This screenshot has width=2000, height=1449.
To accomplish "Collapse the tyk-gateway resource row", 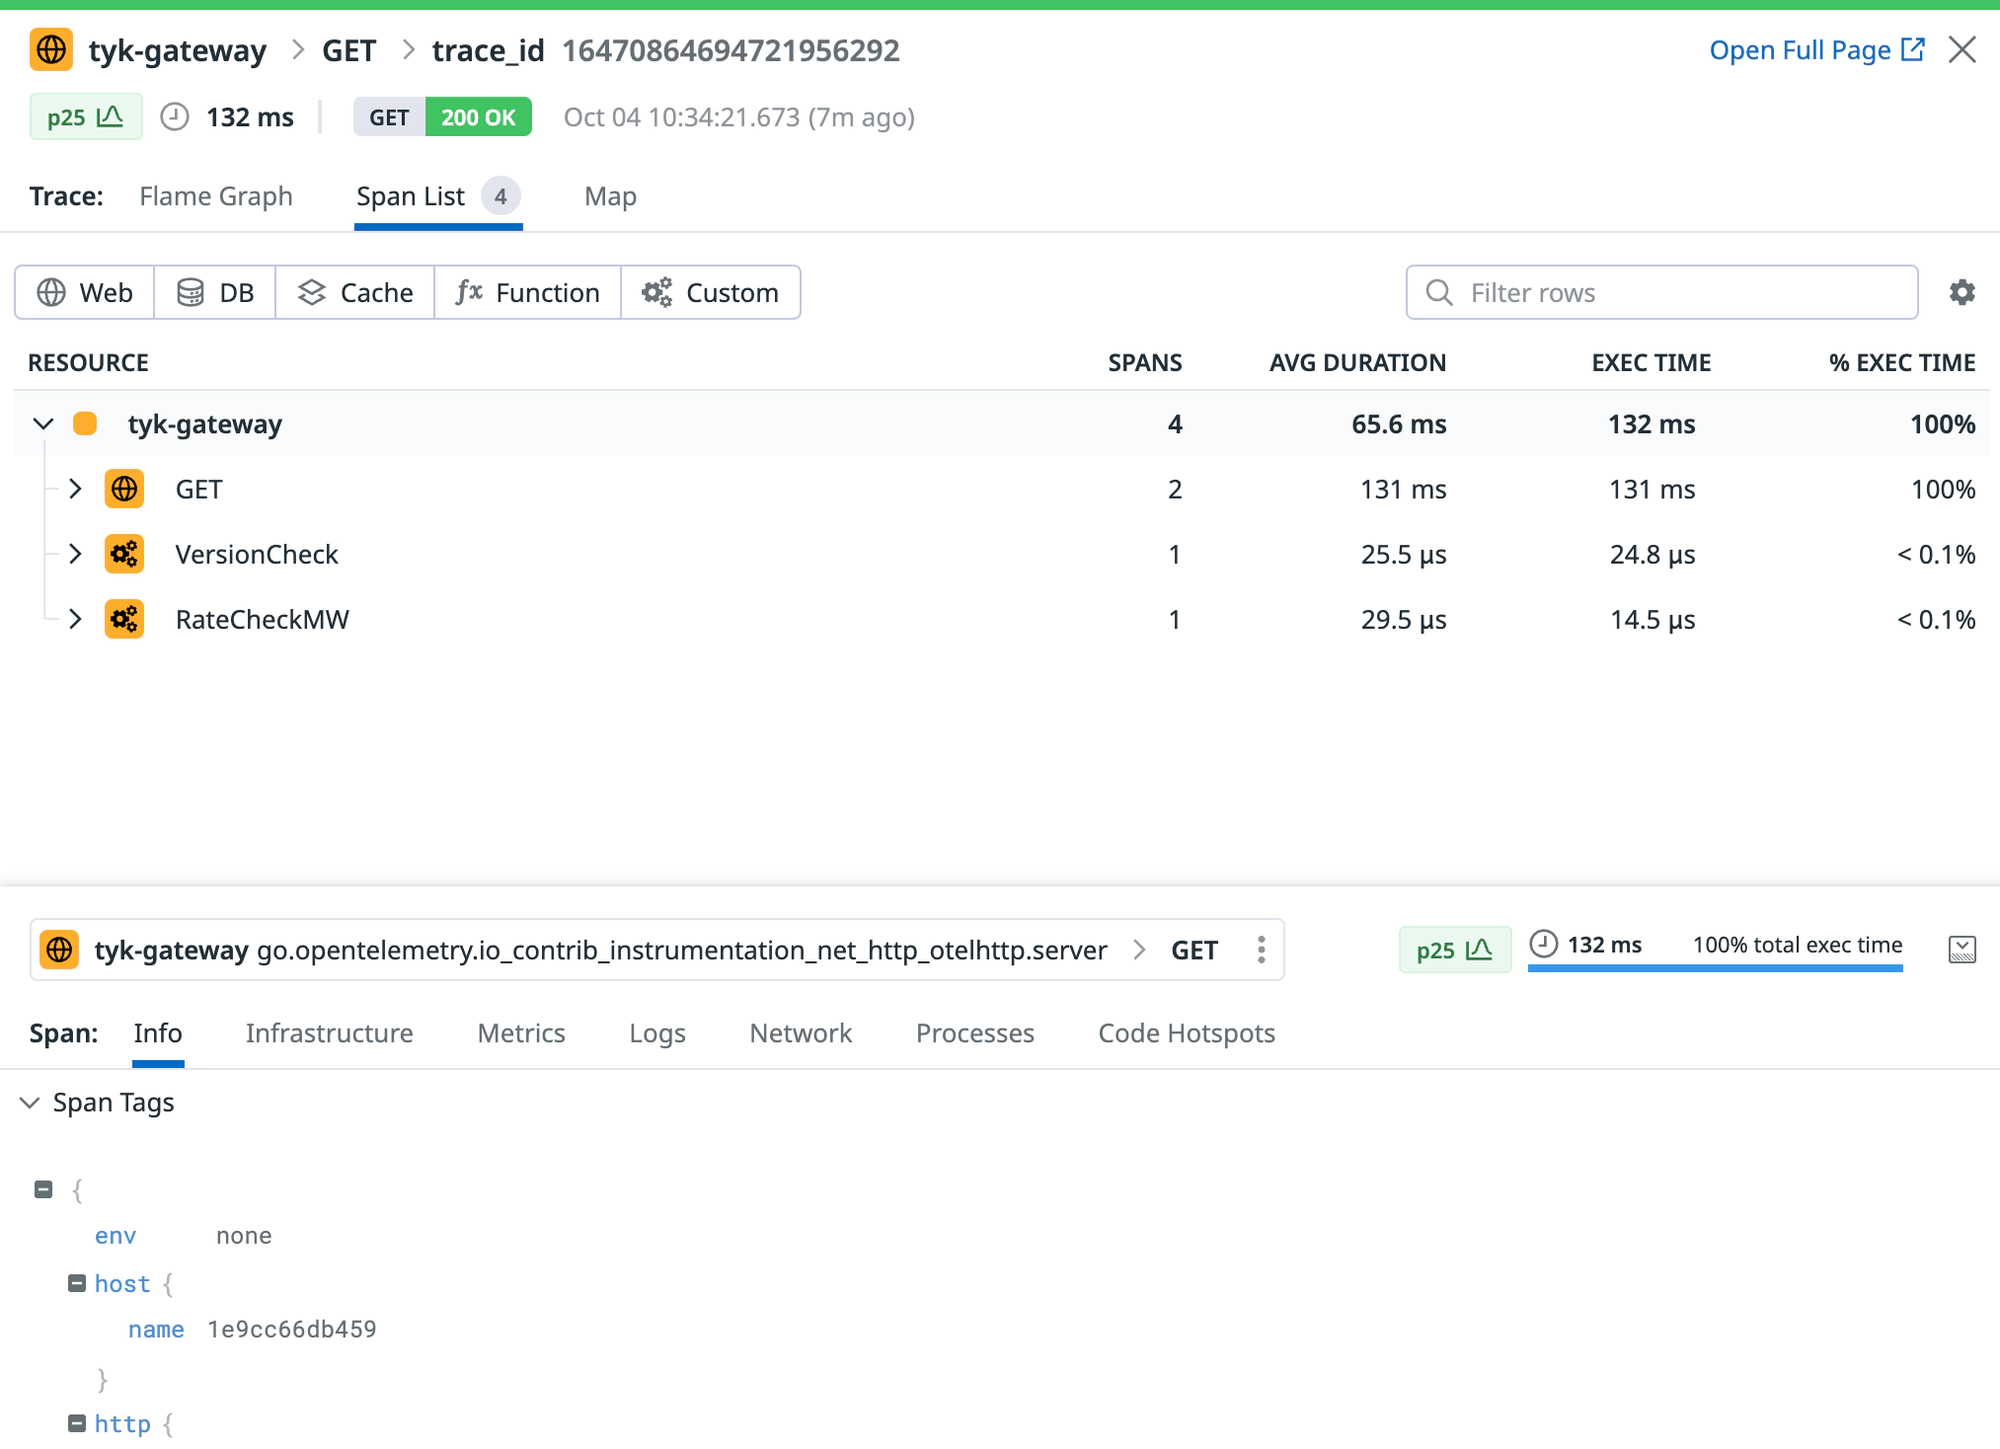I will click(43, 423).
